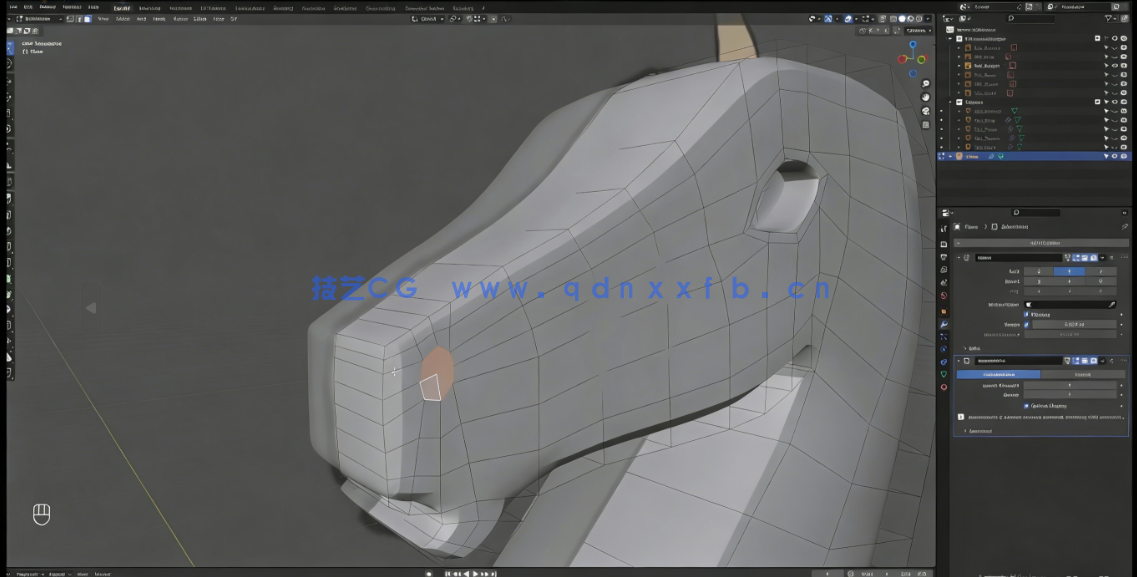Image resolution: width=1137 pixels, height=577 pixels.
Task: Collapse the Mirror modifier panel
Action: (959, 255)
